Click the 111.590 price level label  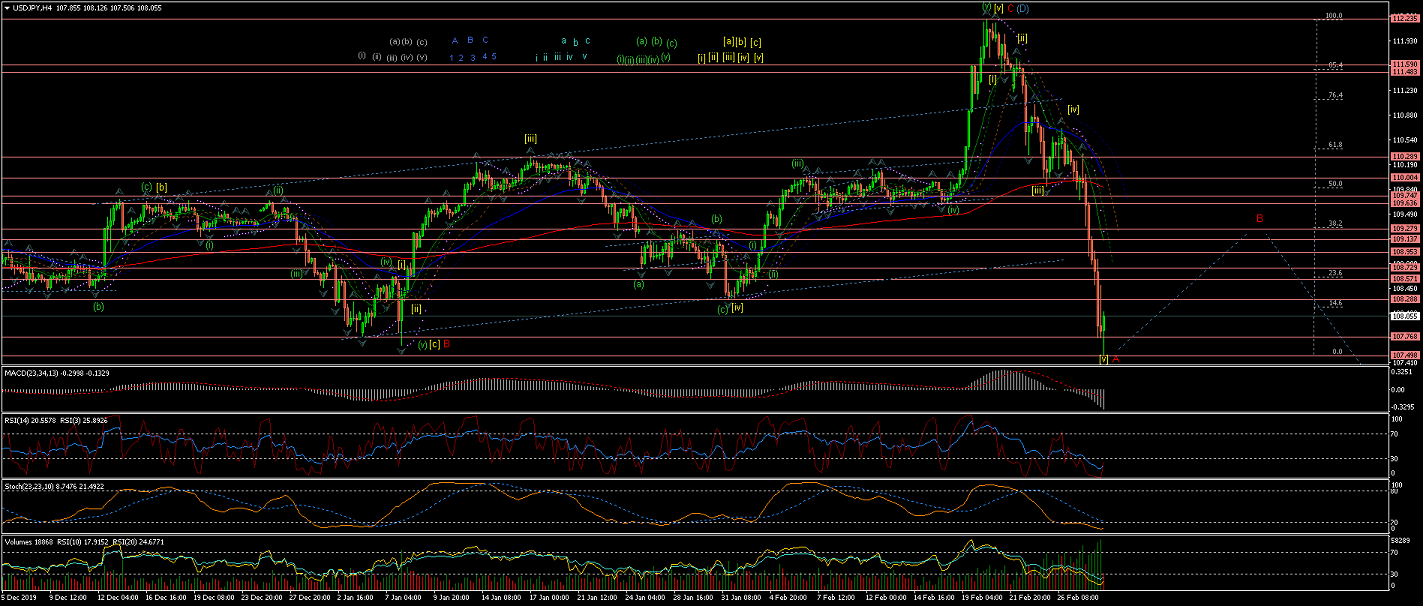[x=1404, y=64]
